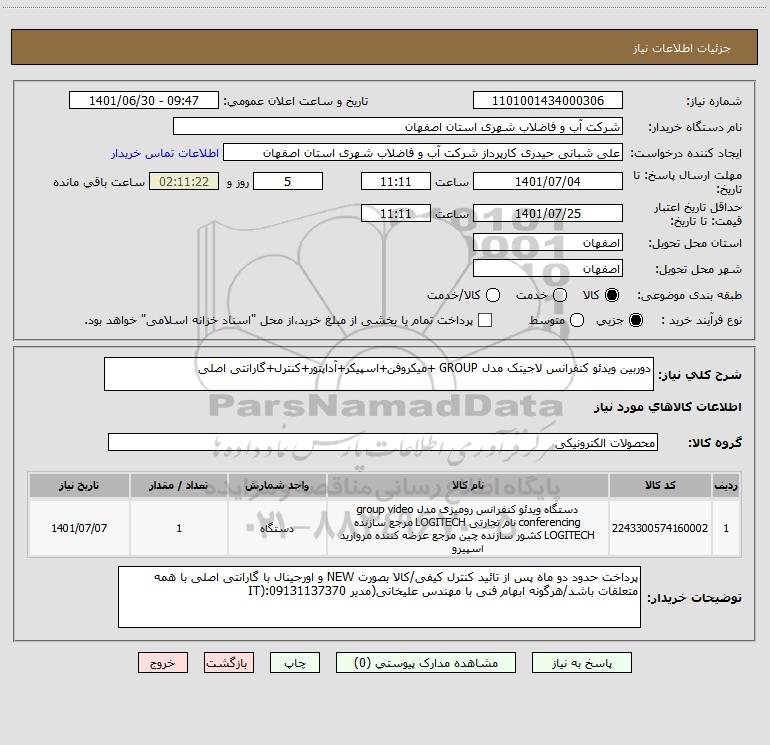Click the جزئیات اطلاعات نیاز header title
The image size is (770, 745).
[682, 48]
